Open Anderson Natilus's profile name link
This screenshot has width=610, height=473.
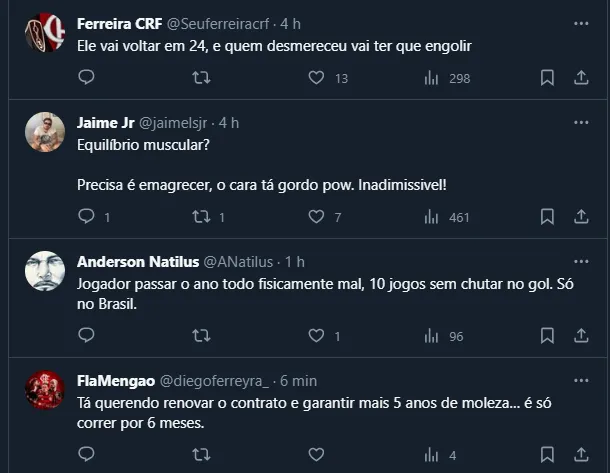tap(137, 261)
